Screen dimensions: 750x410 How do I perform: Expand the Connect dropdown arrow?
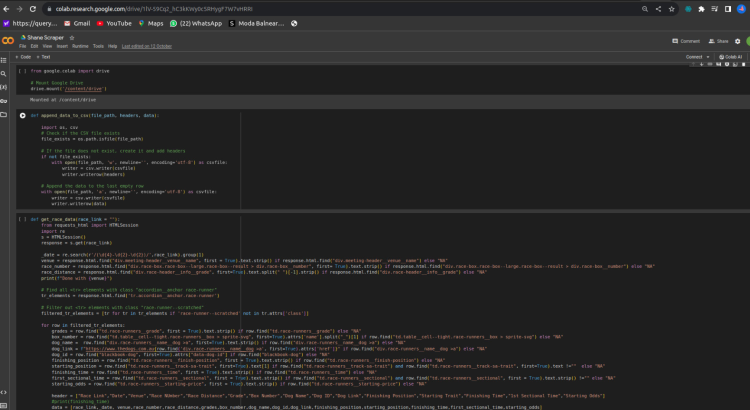click(709, 57)
